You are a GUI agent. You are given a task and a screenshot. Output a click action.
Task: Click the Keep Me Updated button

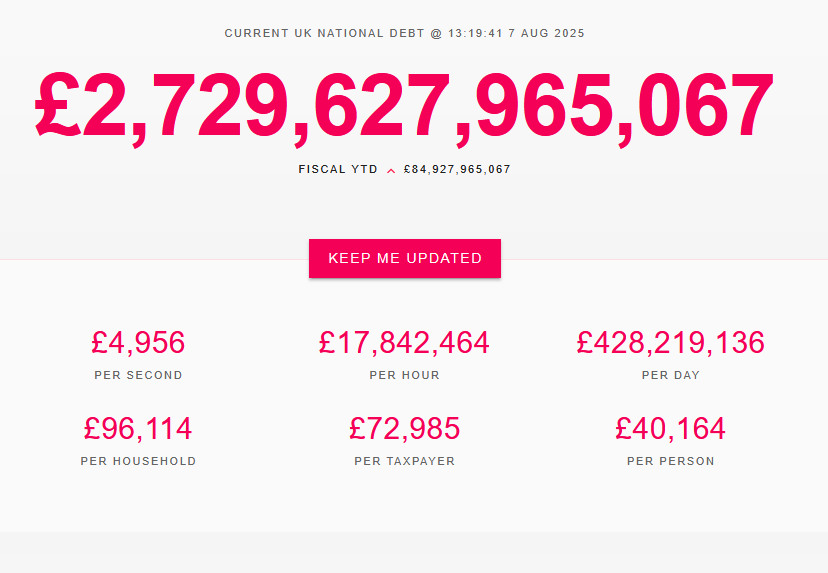pos(404,258)
